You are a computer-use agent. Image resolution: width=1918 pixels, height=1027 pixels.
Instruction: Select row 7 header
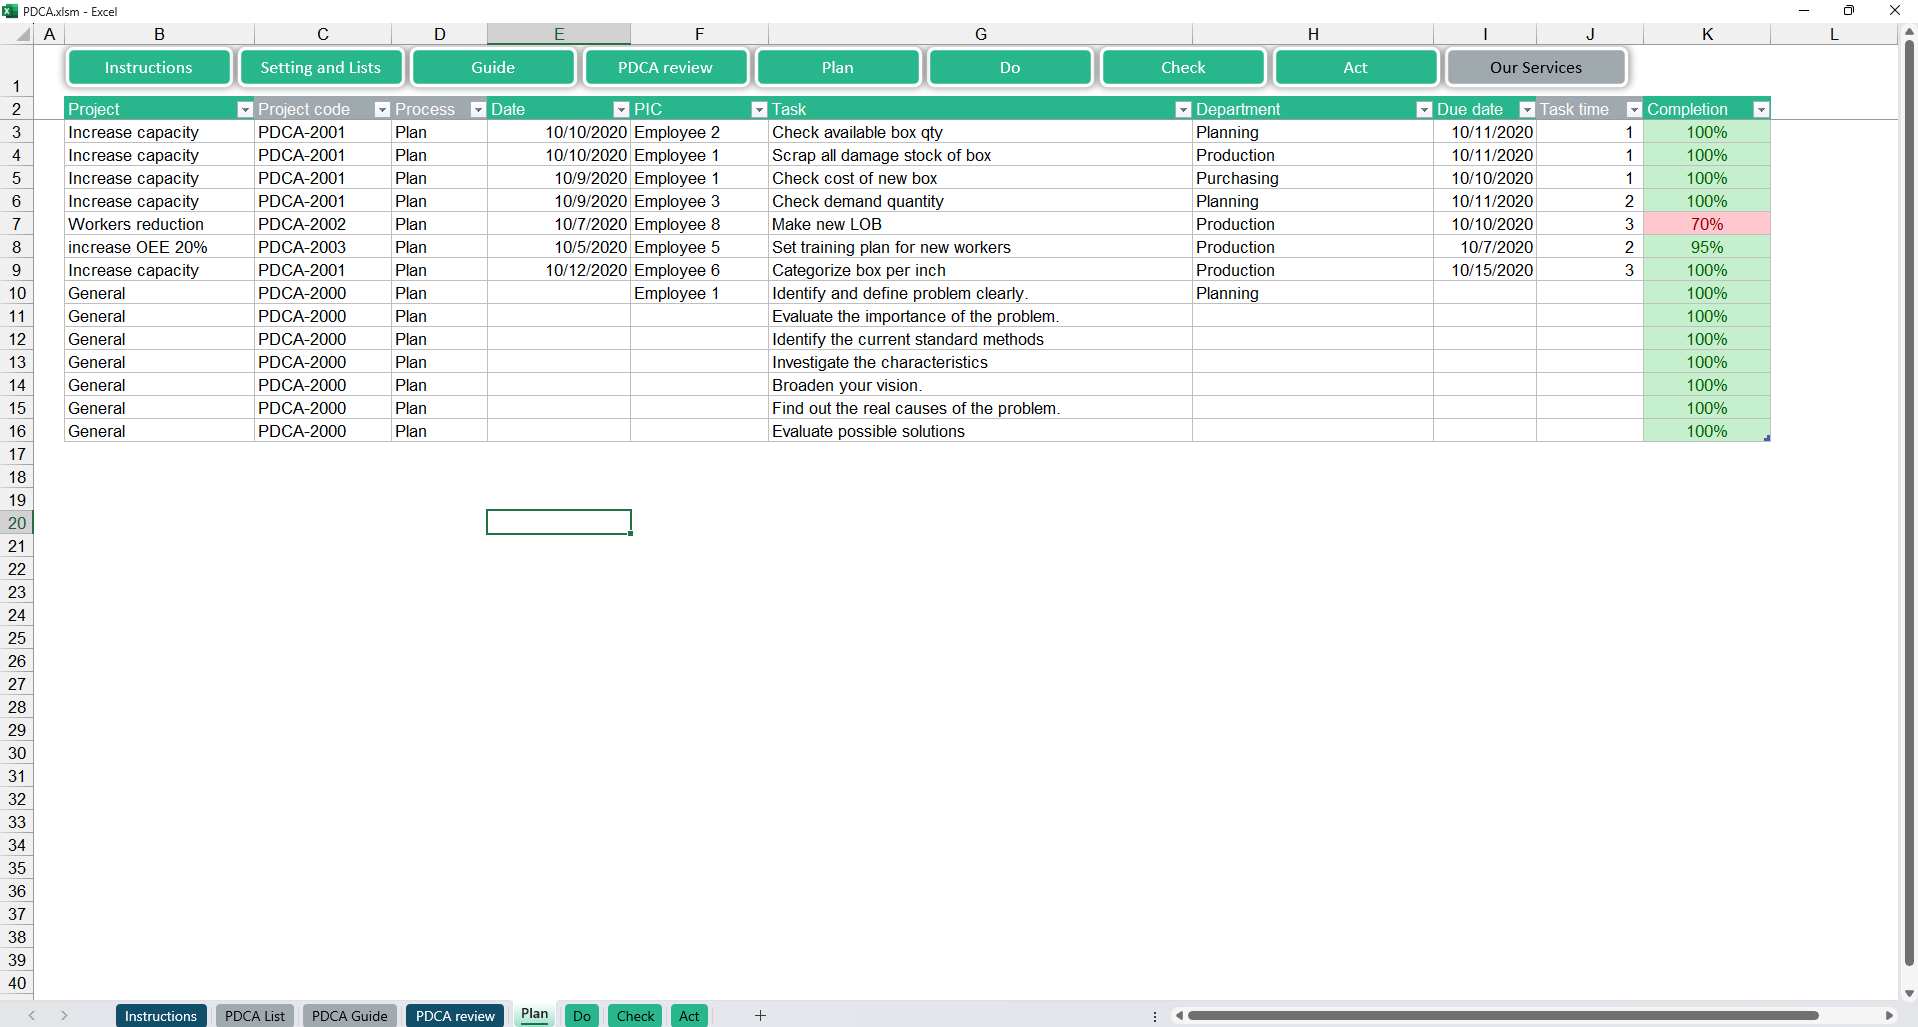(17, 223)
